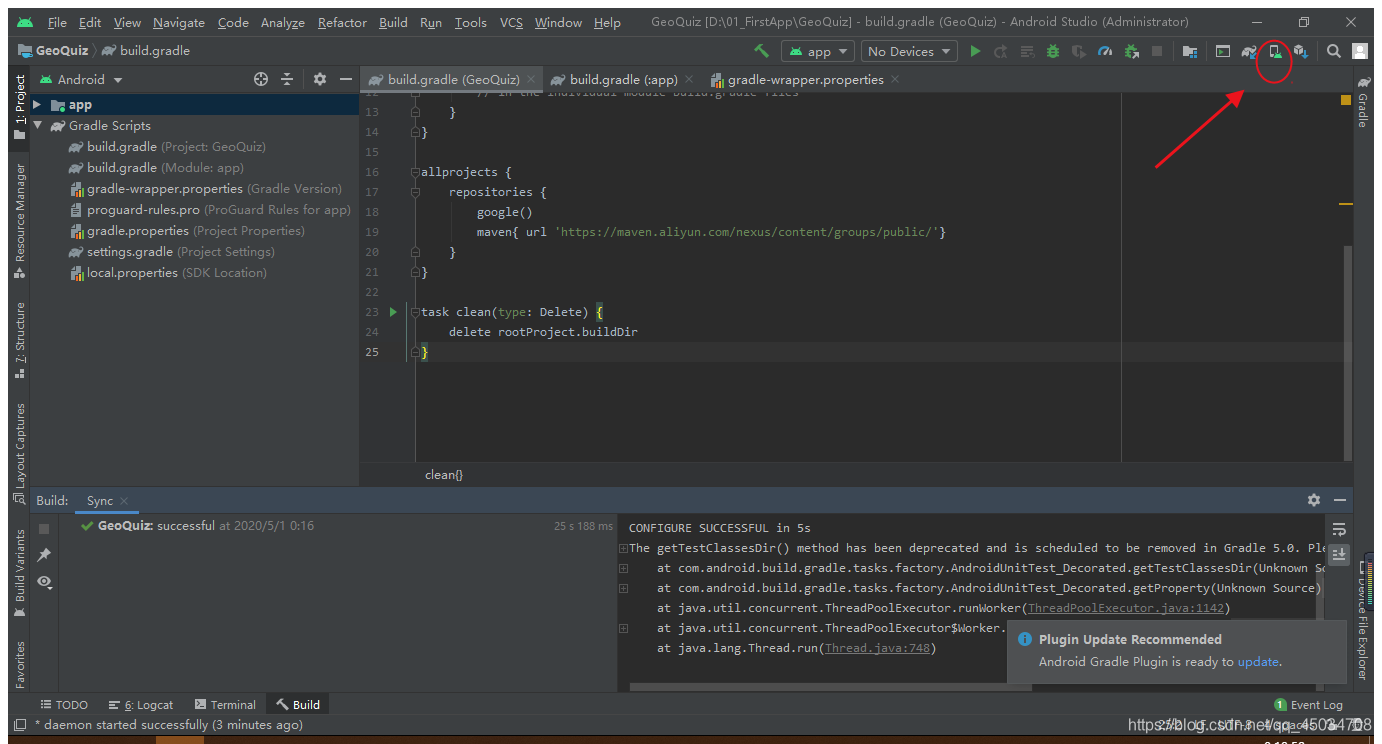Start debugging with the Debug icon
Viewport: 1382px width, 744px height.
(1052, 51)
